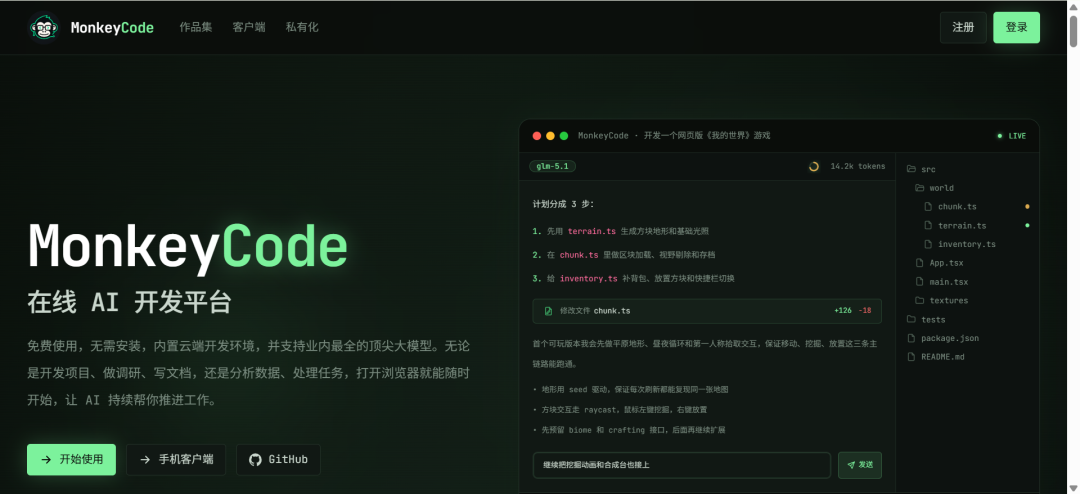The height and width of the screenshot is (494, 1080).
Task: Click the file icon beside README.md
Action: [x=911, y=357]
